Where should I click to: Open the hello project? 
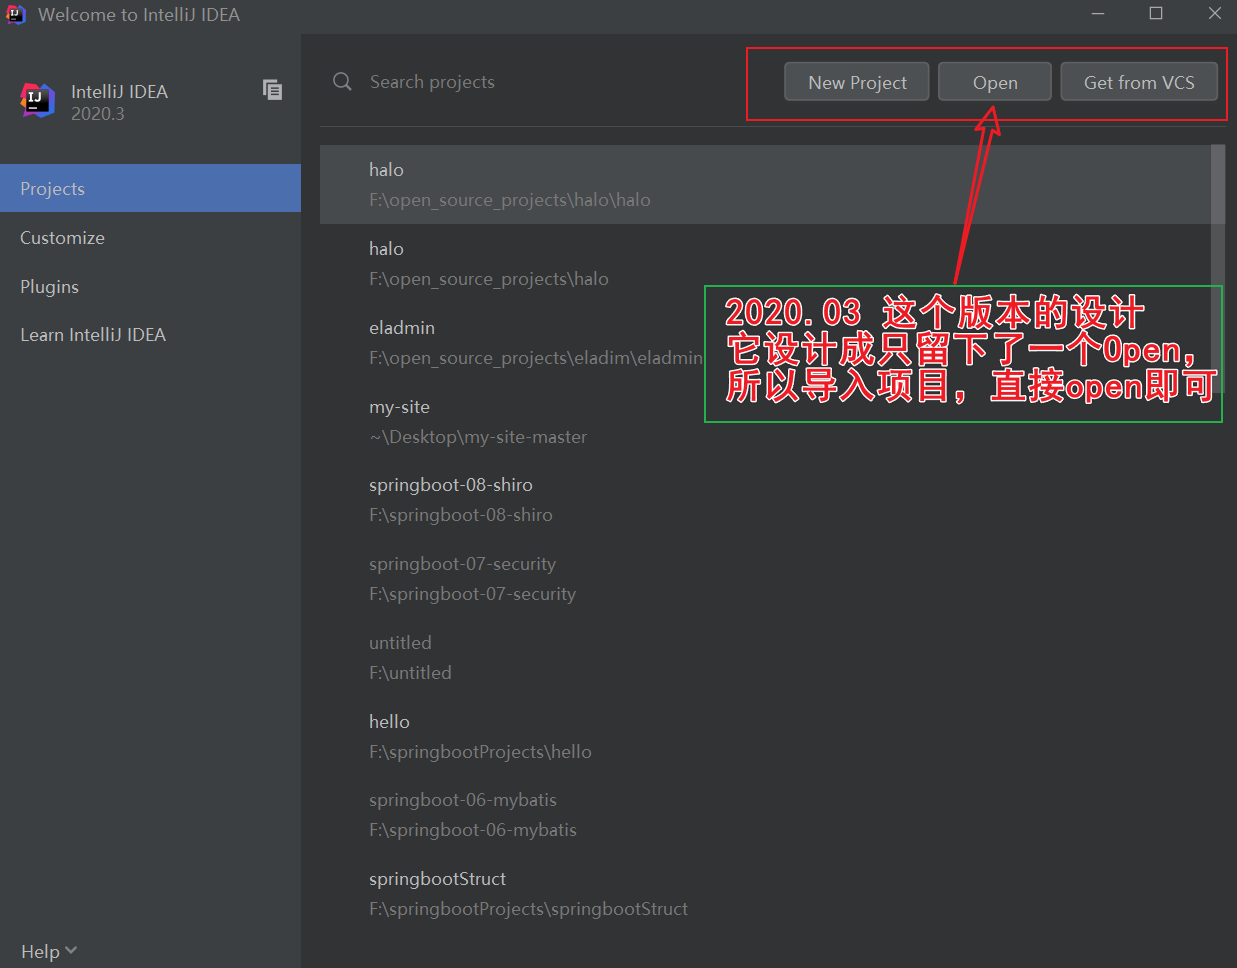pyautogui.click(x=765, y=736)
